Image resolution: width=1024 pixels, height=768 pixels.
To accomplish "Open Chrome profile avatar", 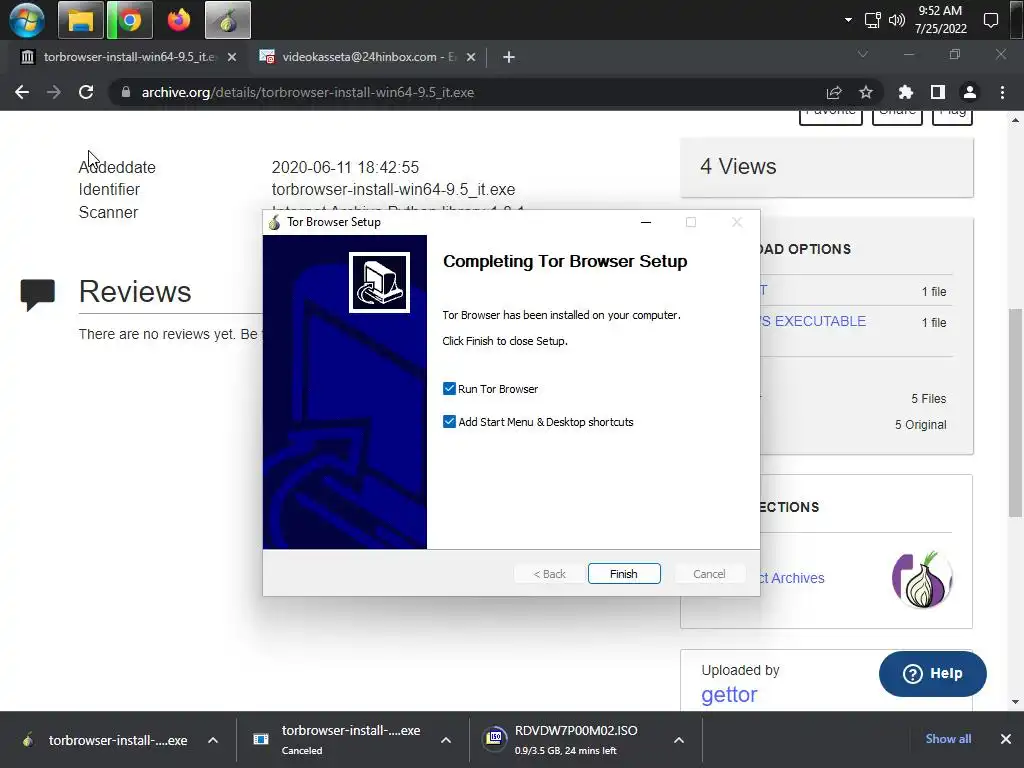I will tap(970, 92).
